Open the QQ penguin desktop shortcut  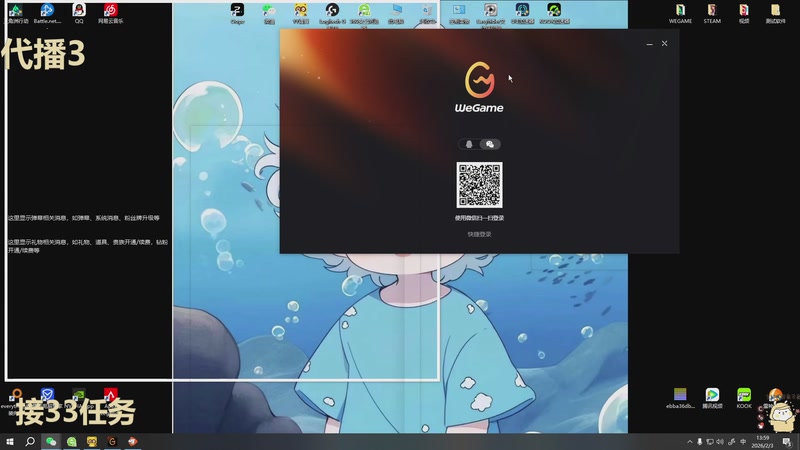[x=79, y=13]
